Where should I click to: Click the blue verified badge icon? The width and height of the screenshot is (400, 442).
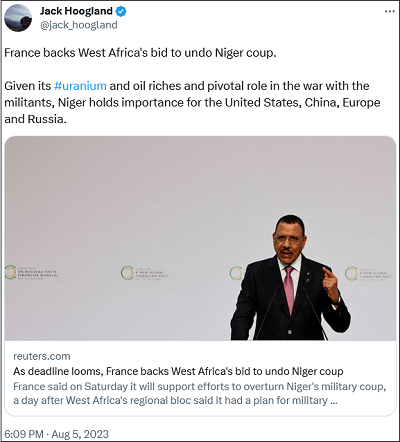[121, 12]
